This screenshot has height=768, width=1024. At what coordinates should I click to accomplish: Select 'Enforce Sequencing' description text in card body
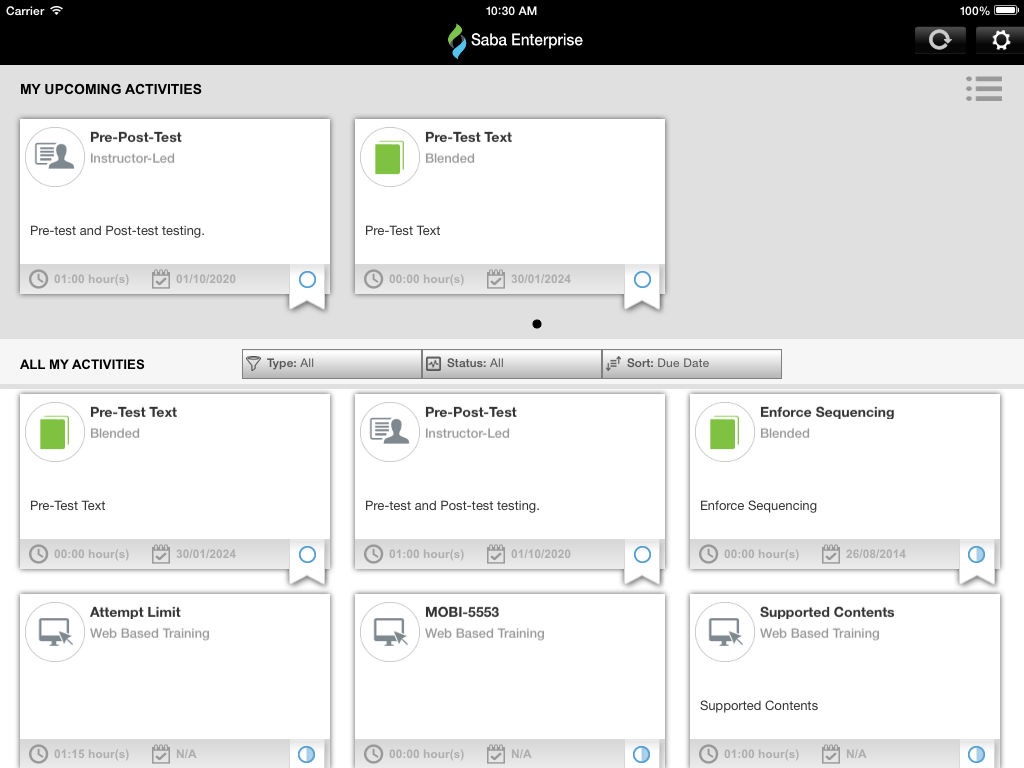[x=758, y=505]
